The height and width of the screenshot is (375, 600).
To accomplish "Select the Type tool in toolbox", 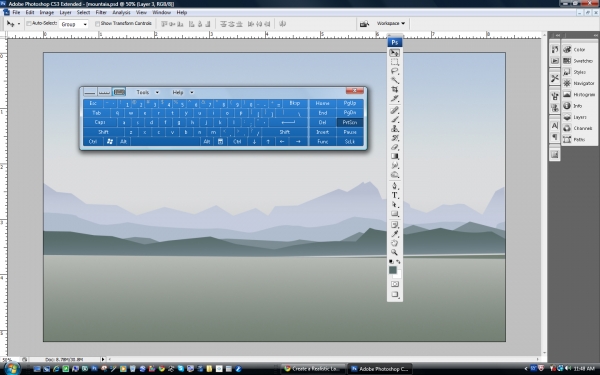I will coord(395,196).
